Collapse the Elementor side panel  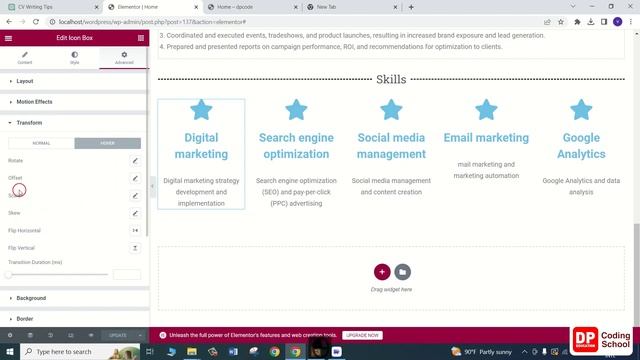[152, 186]
